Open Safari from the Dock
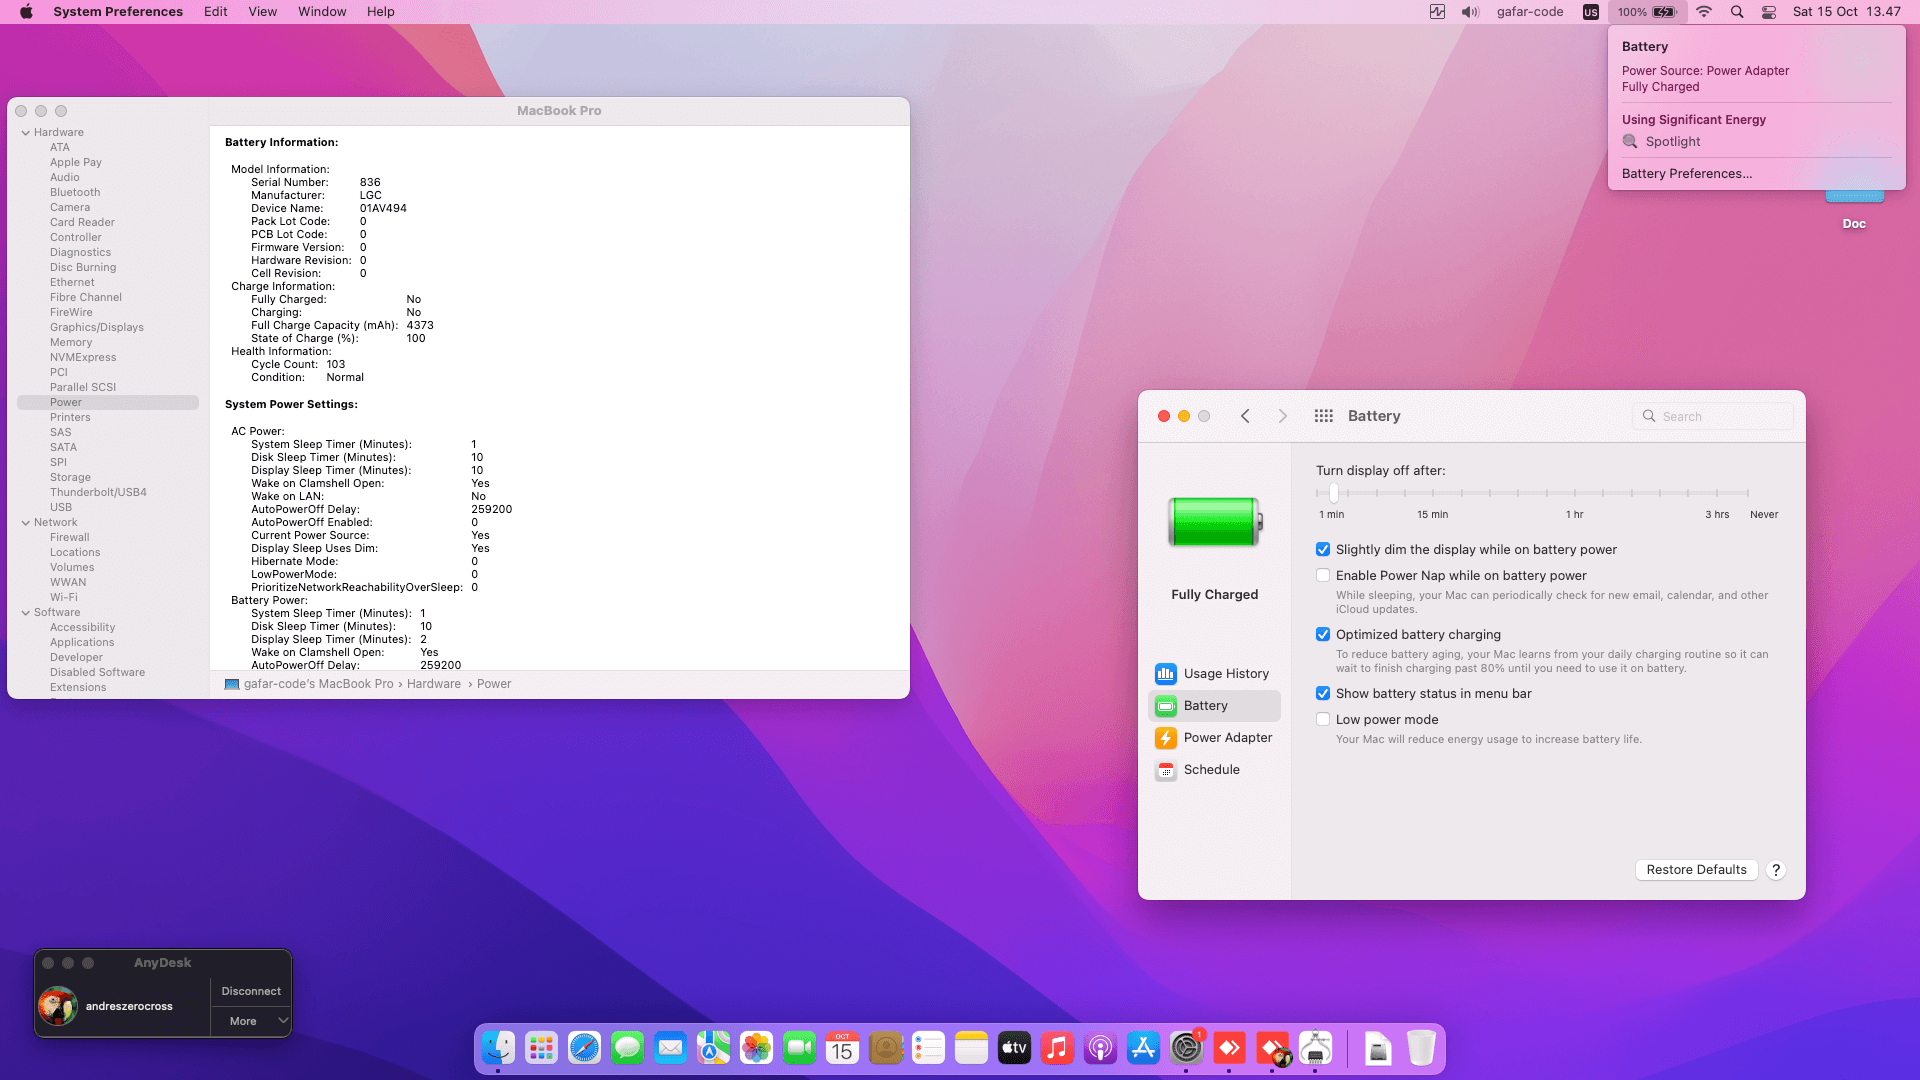This screenshot has height=1080, width=1920. coord(584,1048)
